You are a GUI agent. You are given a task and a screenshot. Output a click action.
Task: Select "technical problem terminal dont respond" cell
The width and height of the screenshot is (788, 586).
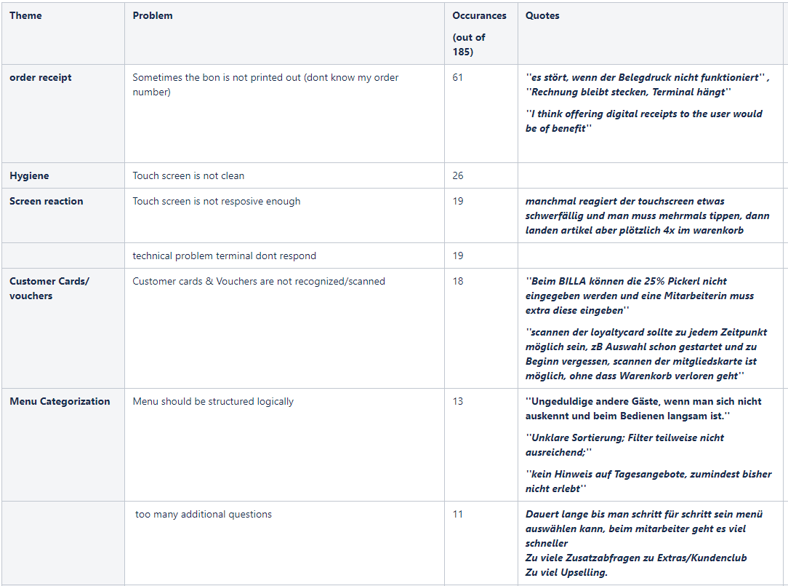click(x=224, y=256)
